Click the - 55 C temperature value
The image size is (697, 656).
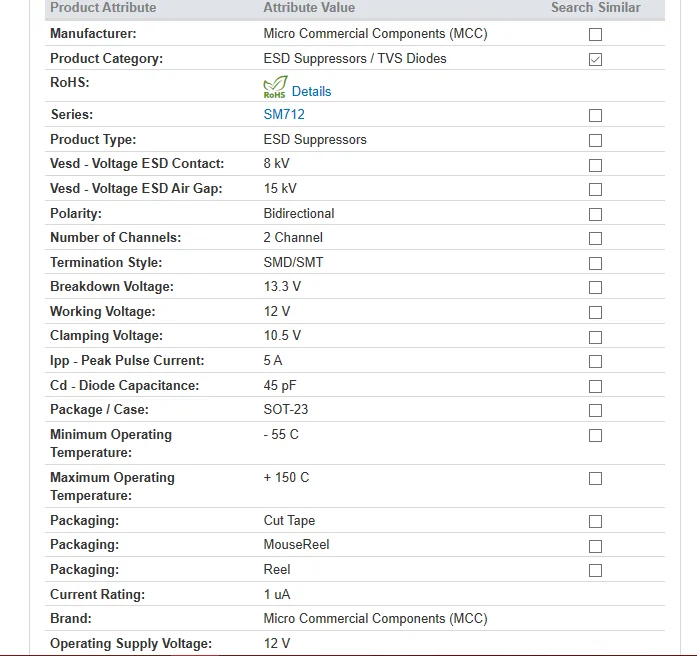pyautogui.click(x=281, y=434)
